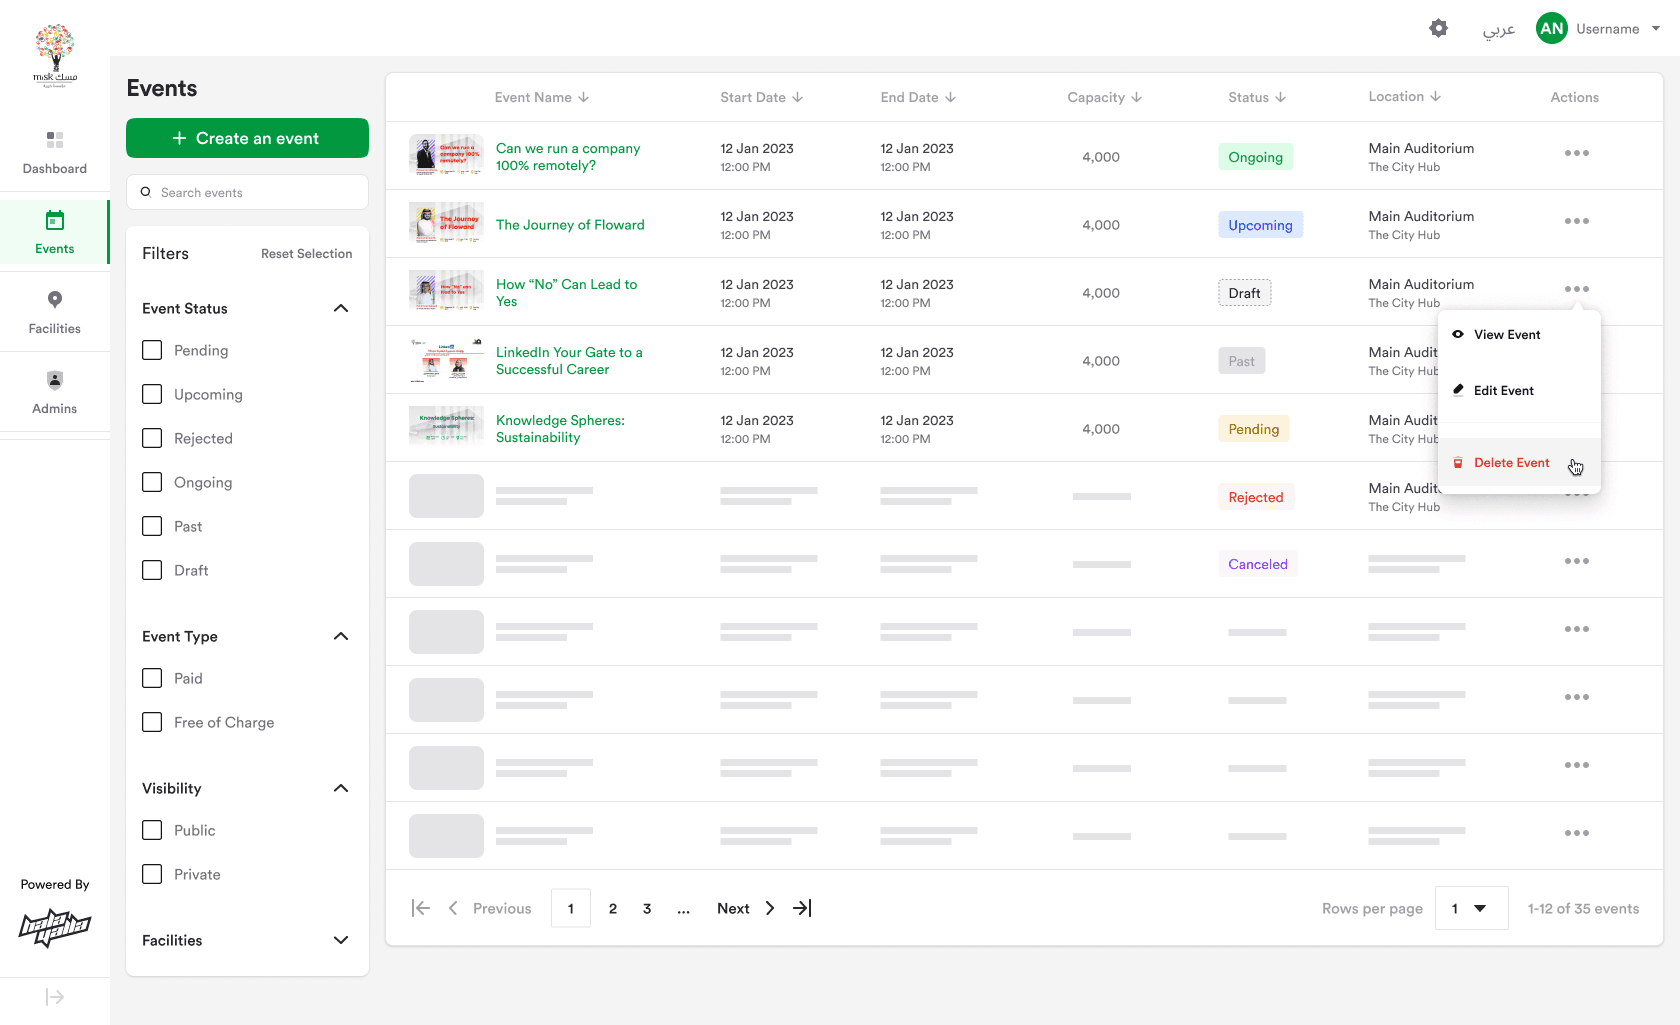Go to the Events sidebar section
This screenshot has width=1680, height=1025.
point(55,232)
